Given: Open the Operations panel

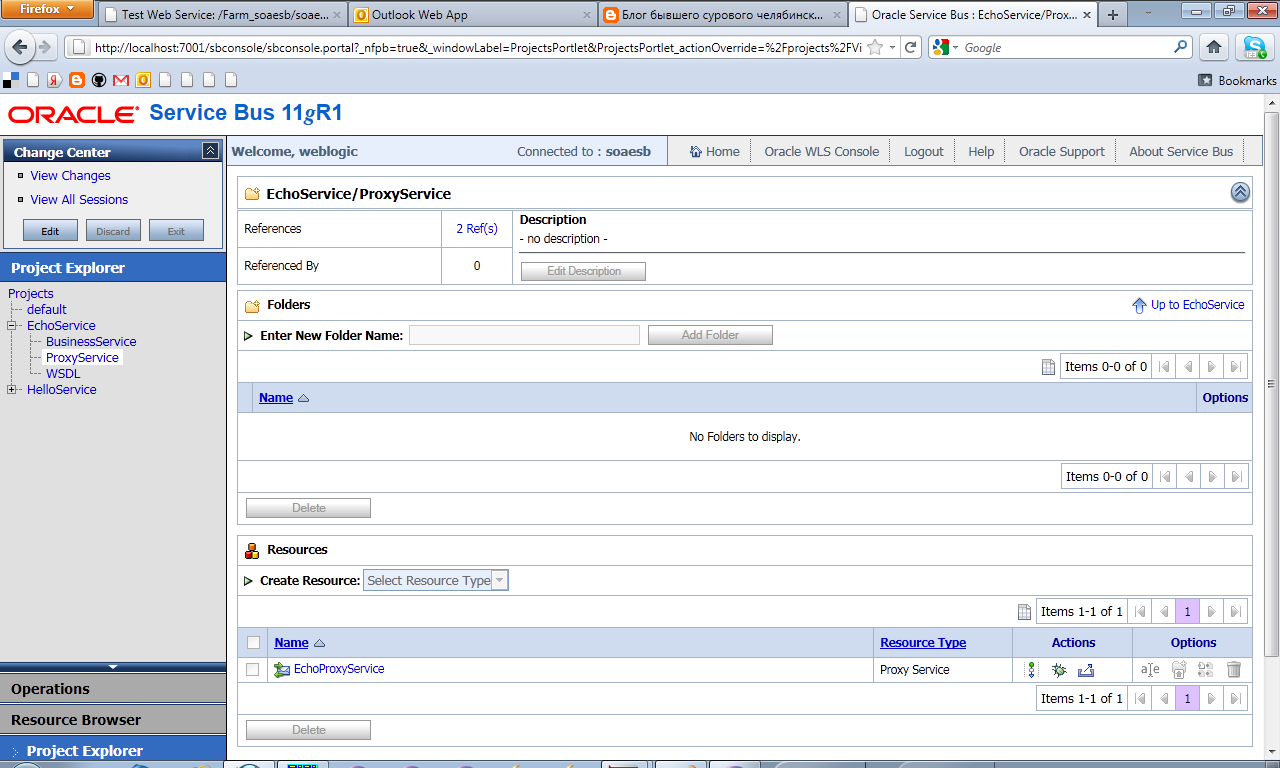Looking at the screenshot, I should (x=113, y=689).
